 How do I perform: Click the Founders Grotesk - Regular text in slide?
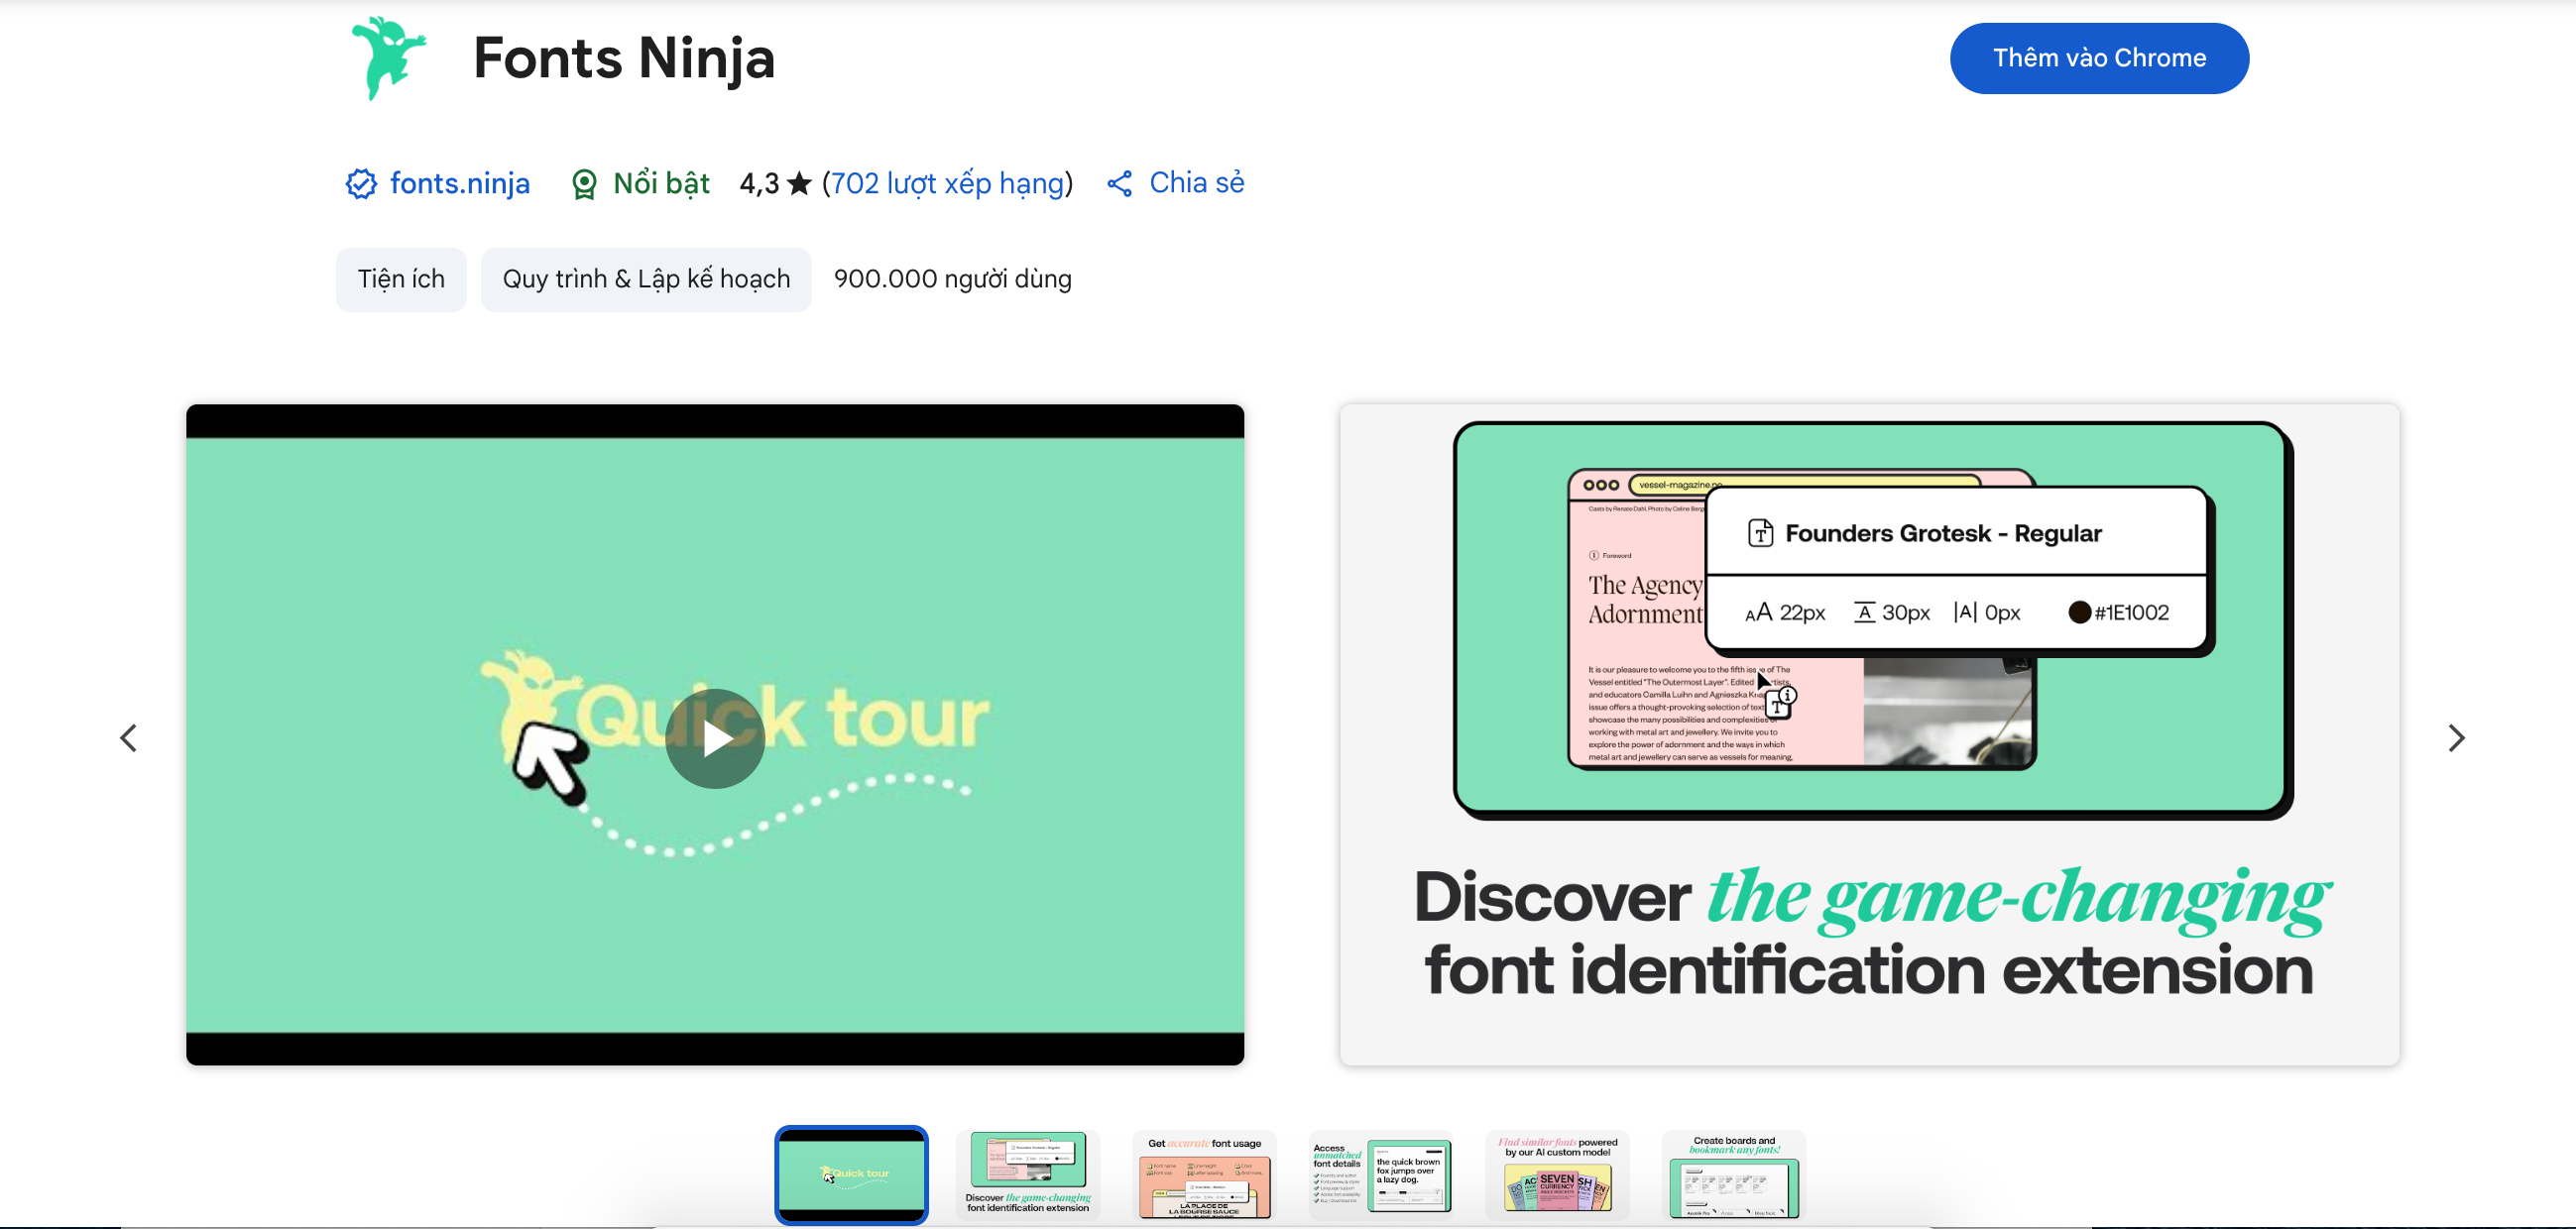pos(1943,534)
